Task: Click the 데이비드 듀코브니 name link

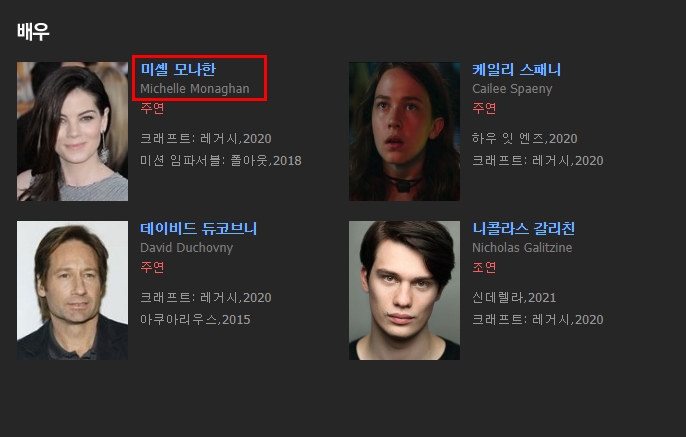Action: coord(199,228)
